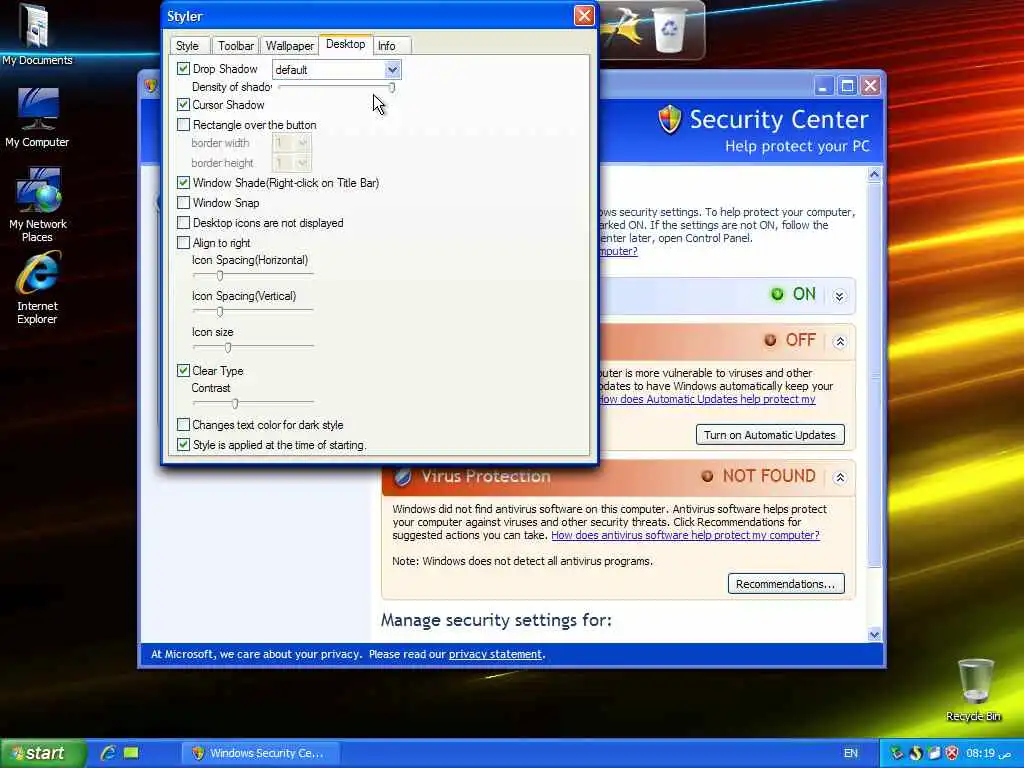The width and height of the screenshot is (1024, 768).
Task: Click the Security Center scrollbar down arrow
Action: (874, 634)
